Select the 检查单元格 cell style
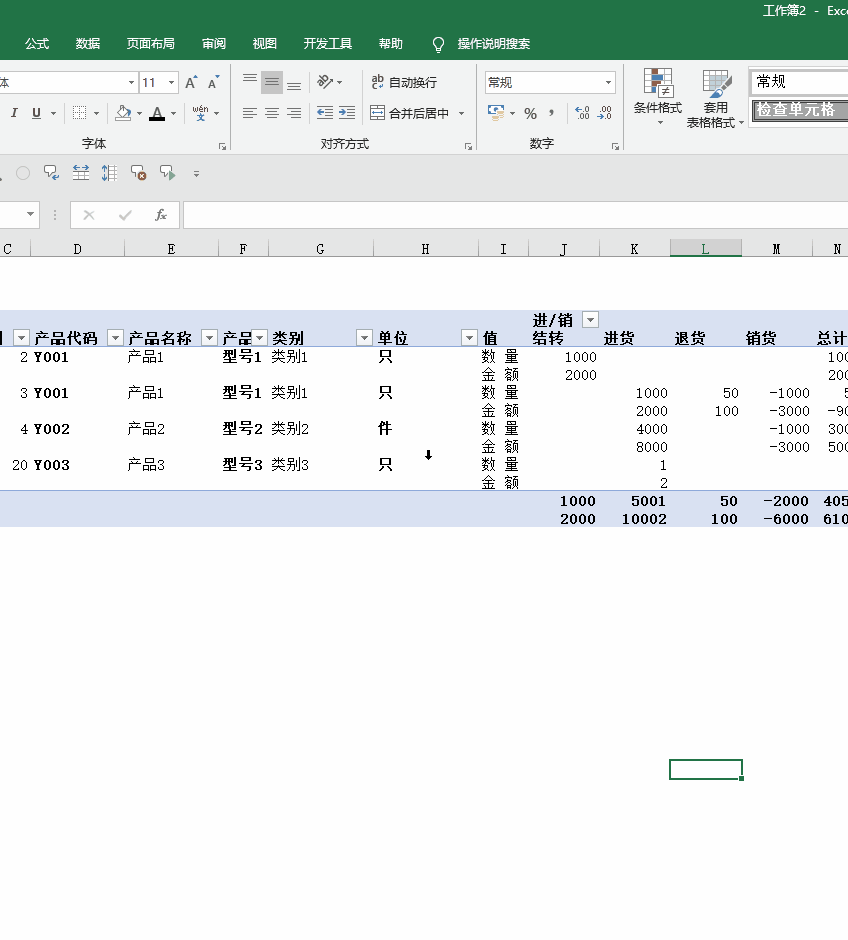The width and height of the screenshot is (848, 940). coord(799,110)
